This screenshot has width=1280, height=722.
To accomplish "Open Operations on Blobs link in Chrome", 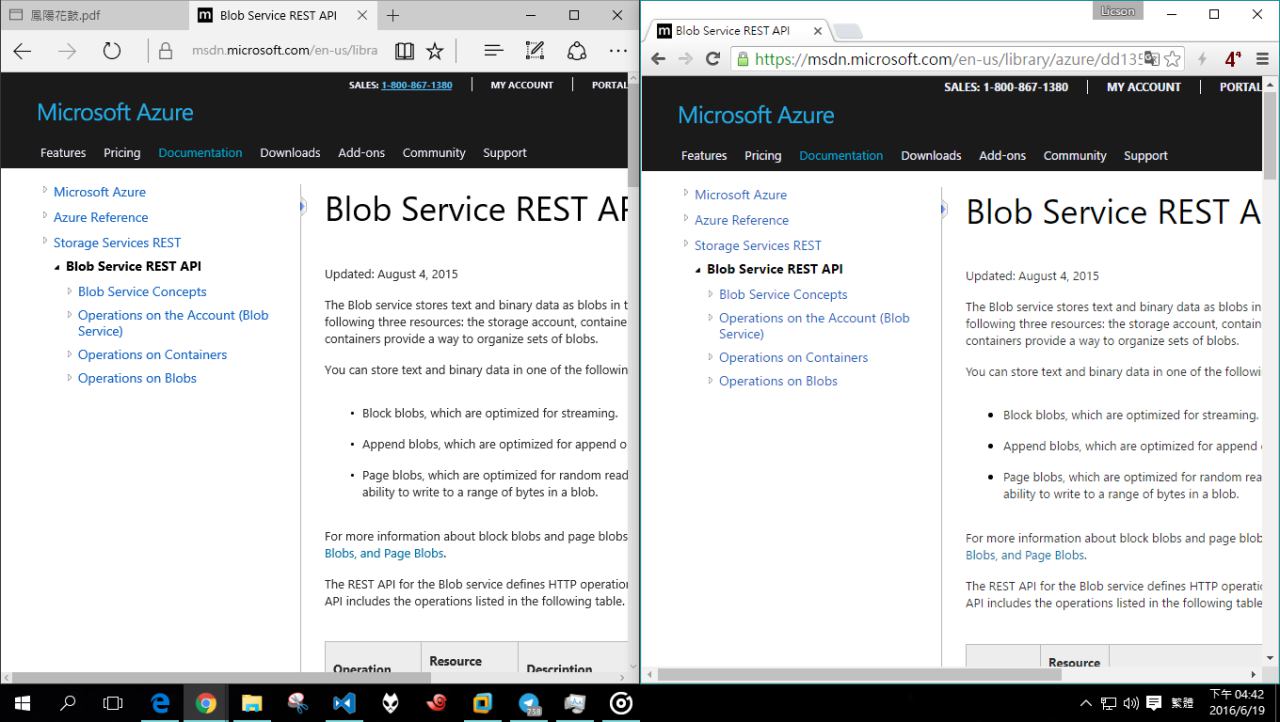I will 777,381.
